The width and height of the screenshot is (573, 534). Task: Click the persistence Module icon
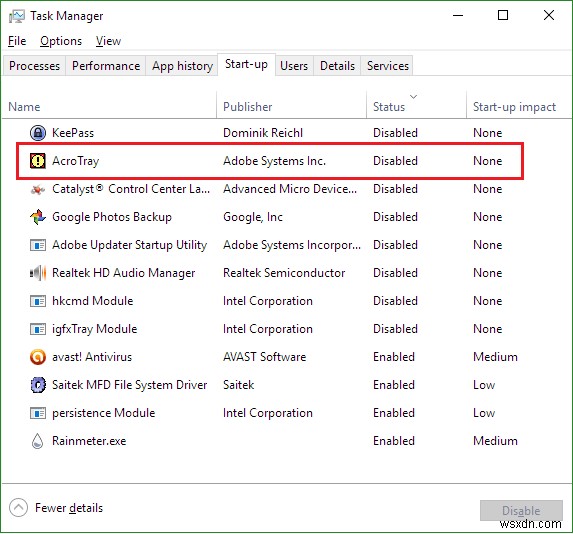(x=38, y=413)
